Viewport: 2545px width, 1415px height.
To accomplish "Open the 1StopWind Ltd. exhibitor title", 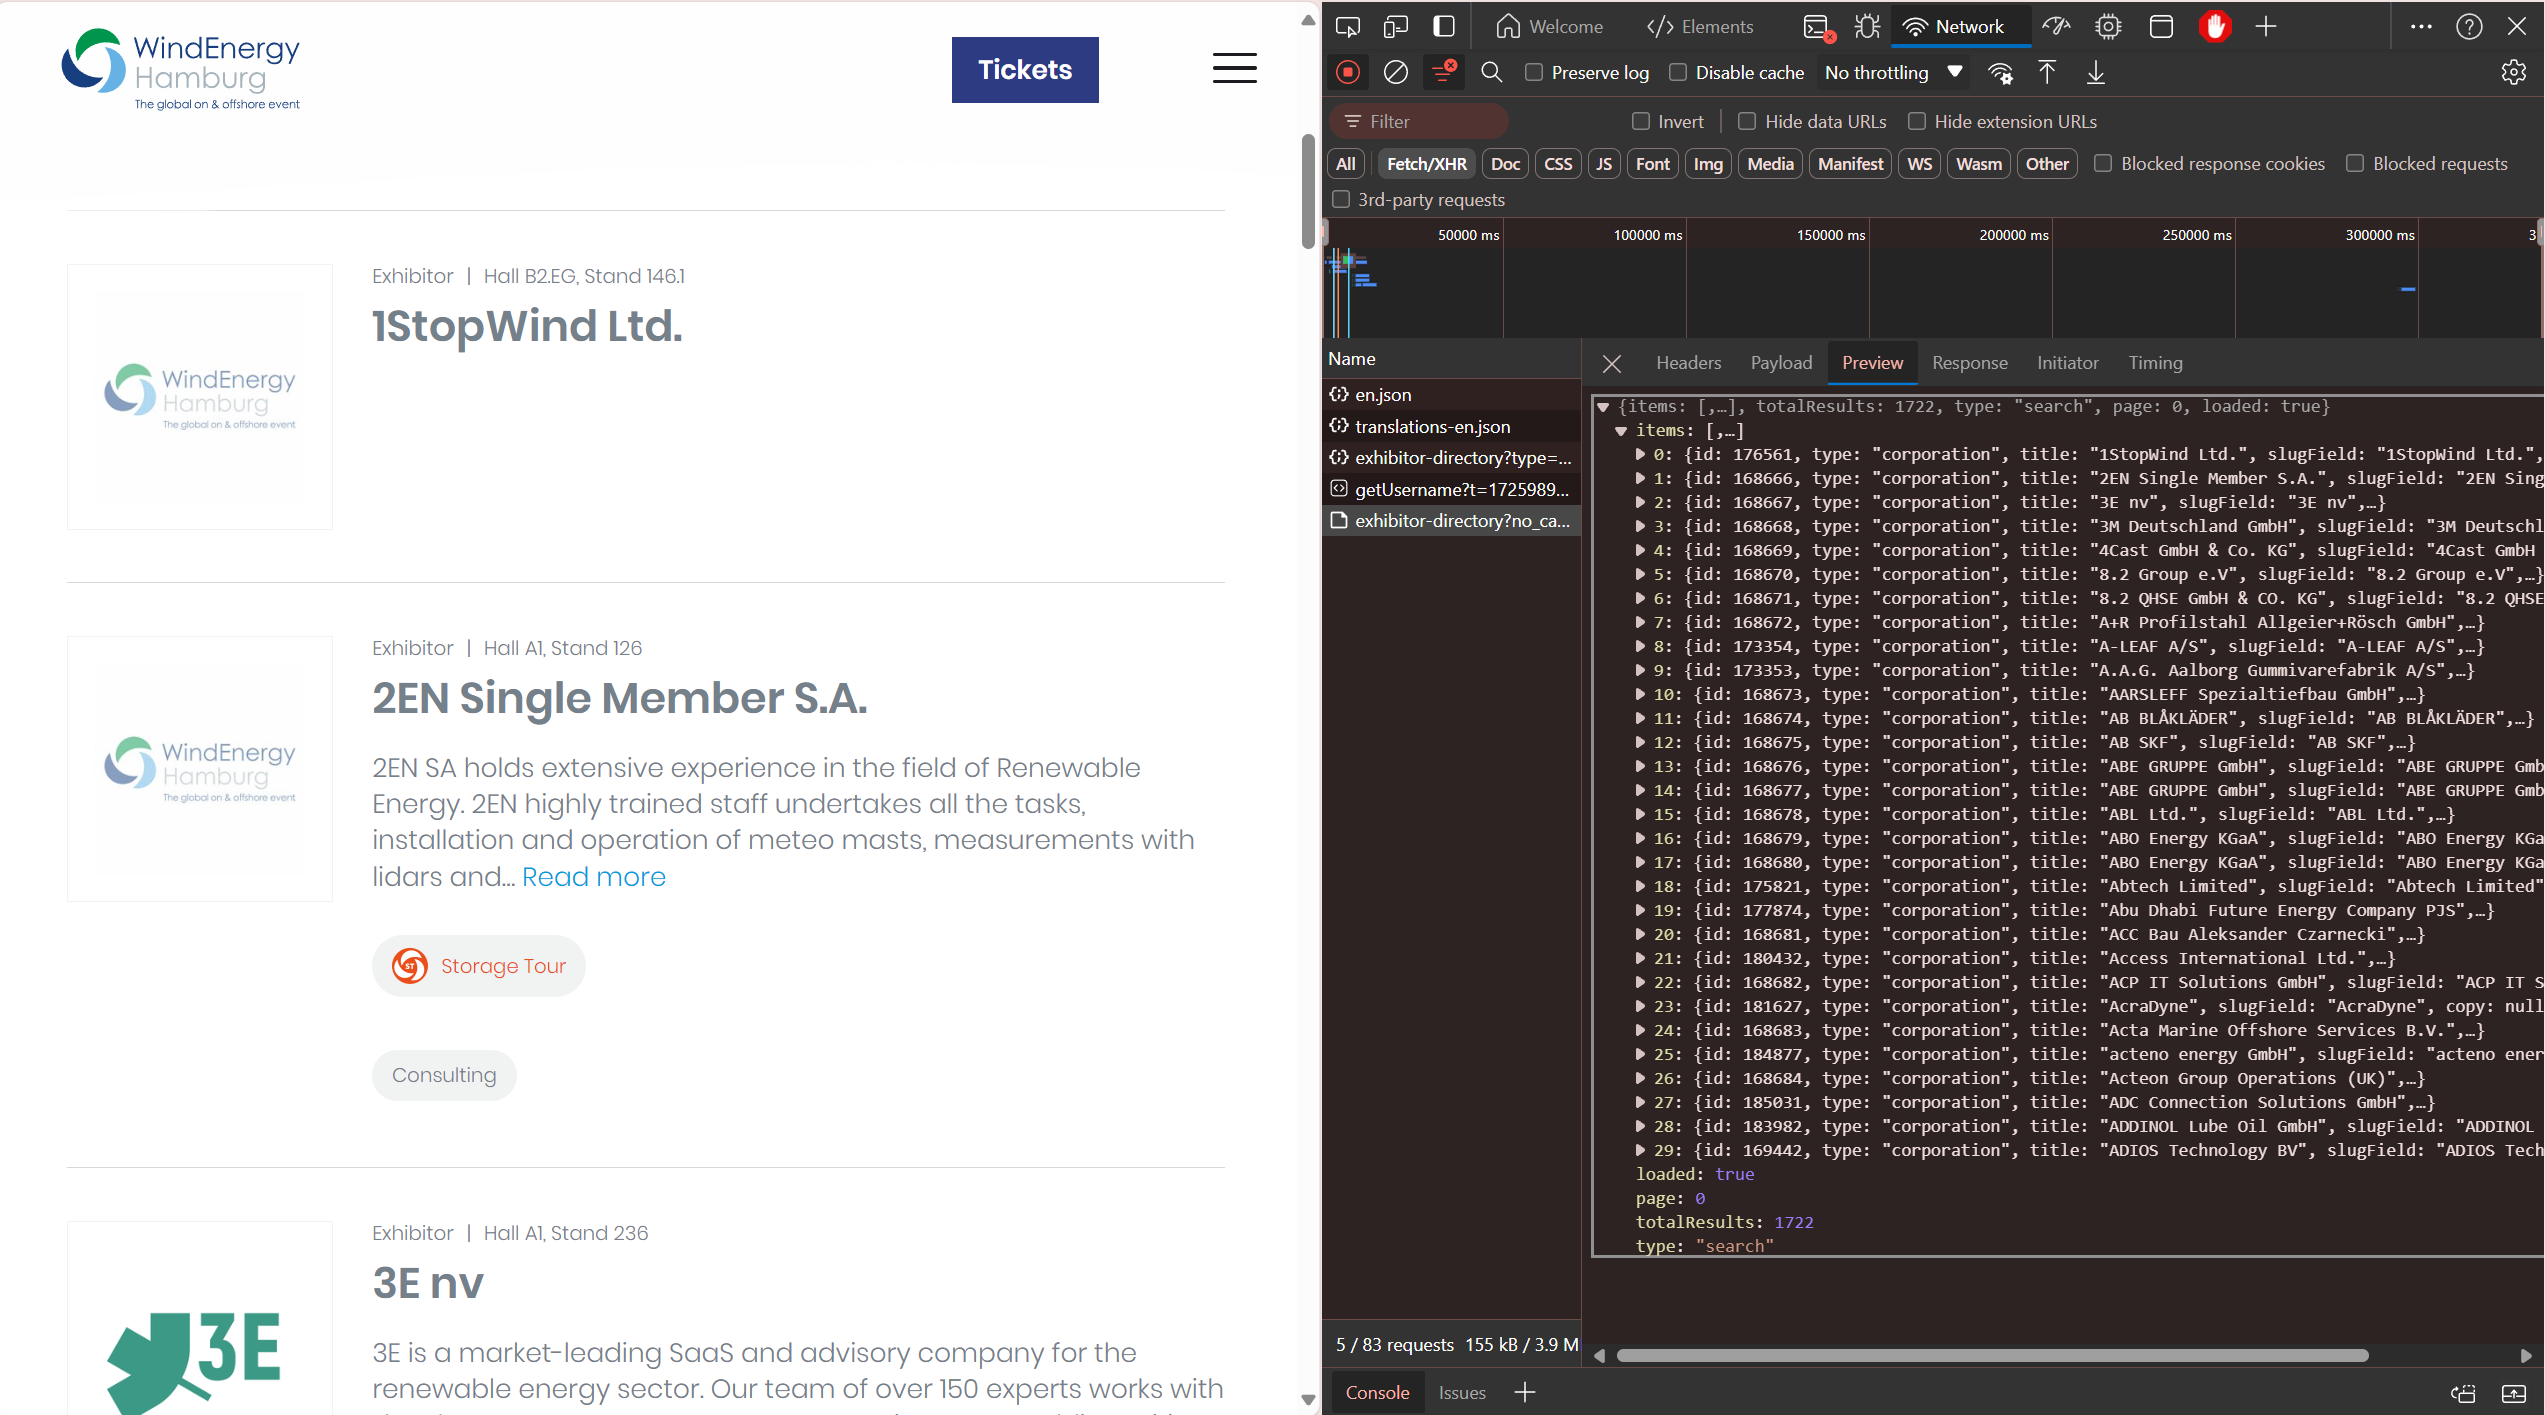I will coord(527,326).
